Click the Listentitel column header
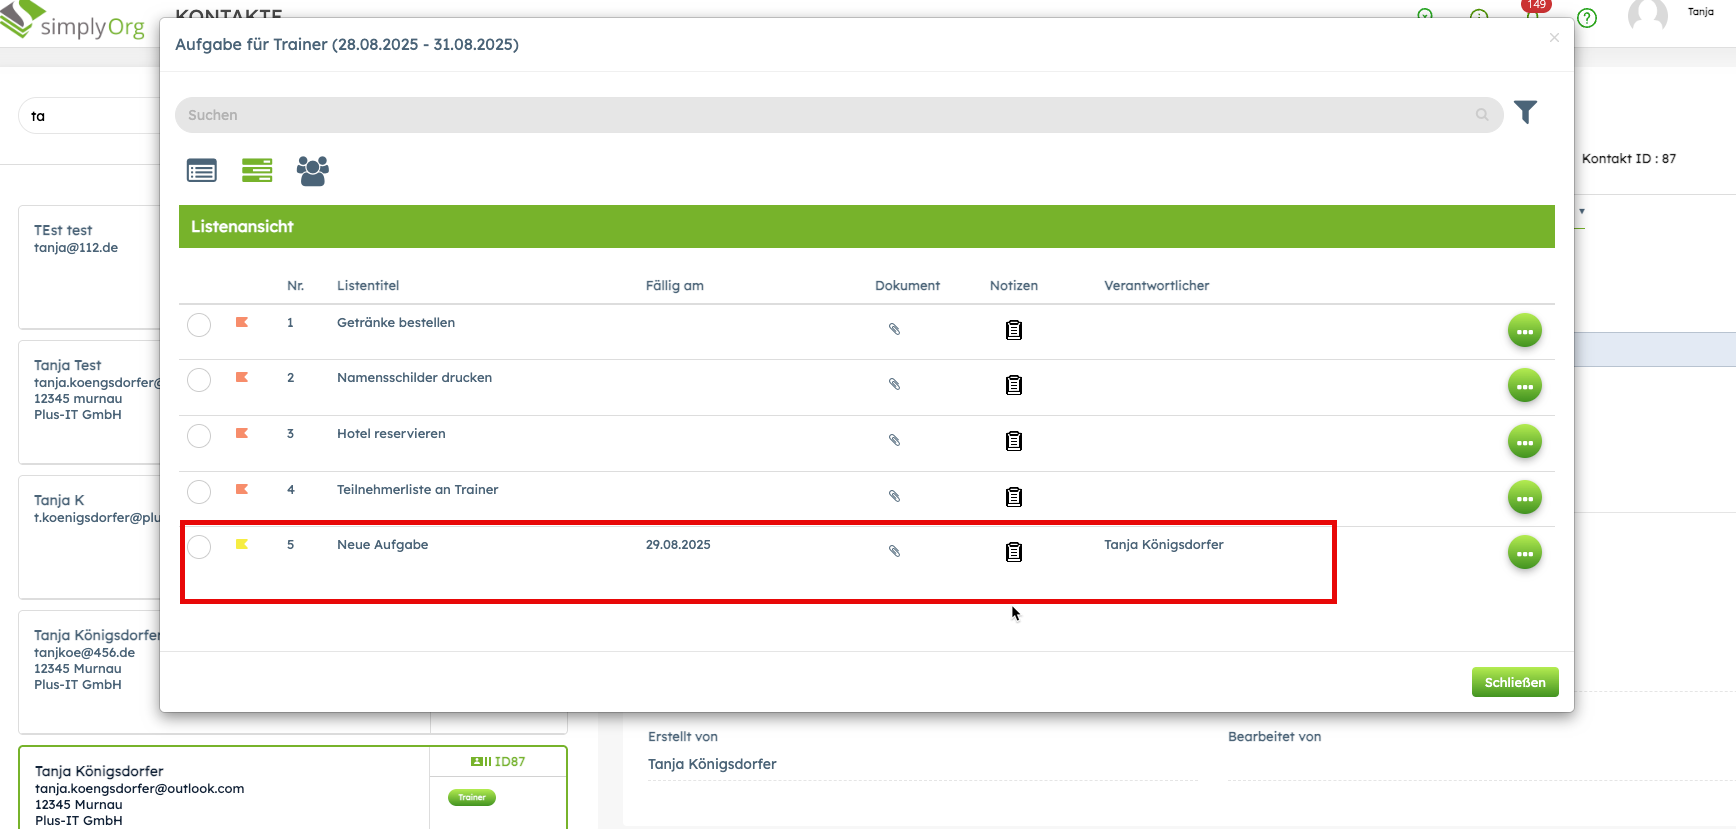Screen dimensions: 1736x829 [x=368, y=286]
